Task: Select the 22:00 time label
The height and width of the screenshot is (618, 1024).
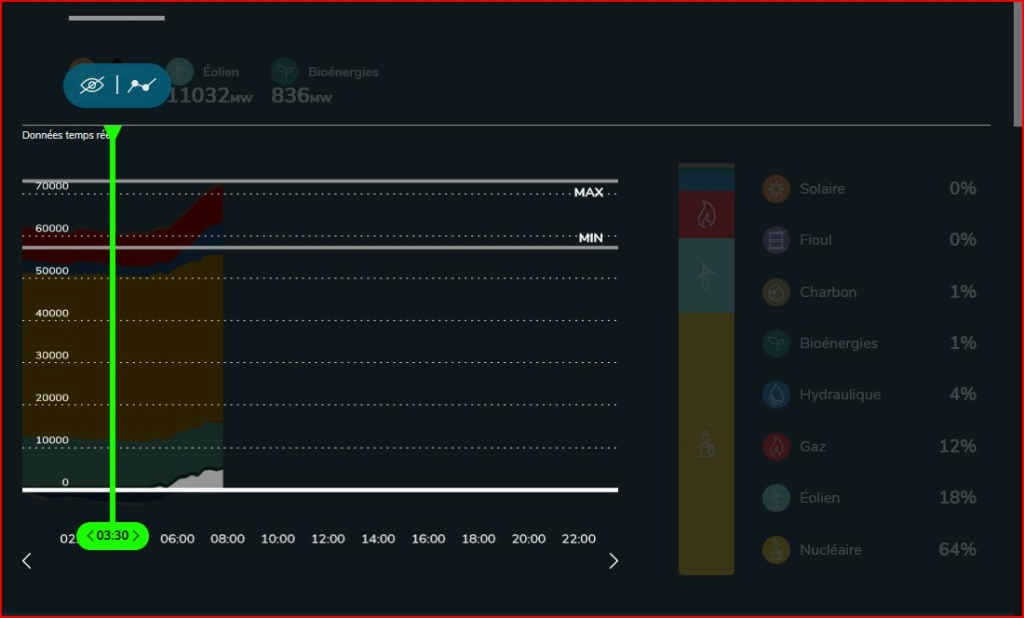Action: 579,539
